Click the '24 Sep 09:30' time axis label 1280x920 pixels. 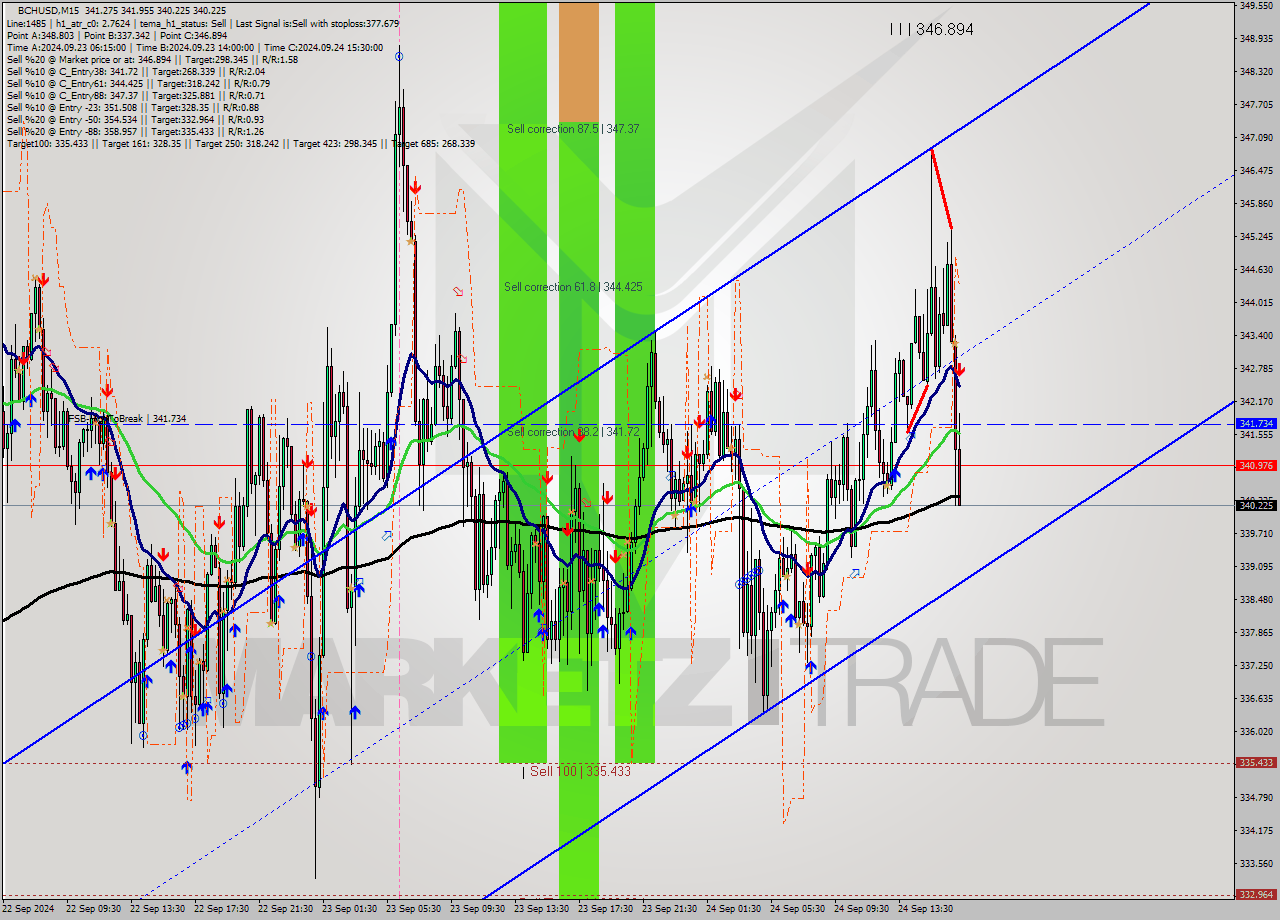coord(861,909)
